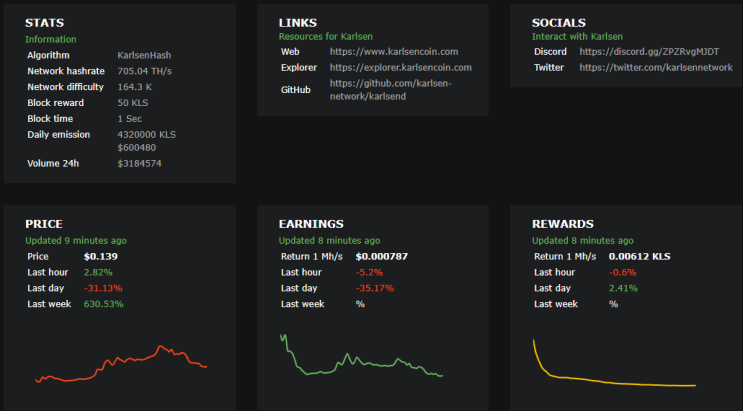Click the Twitter label in SOCIALS
This screenshot has height=411, width=743.
[x=549, y=67]
